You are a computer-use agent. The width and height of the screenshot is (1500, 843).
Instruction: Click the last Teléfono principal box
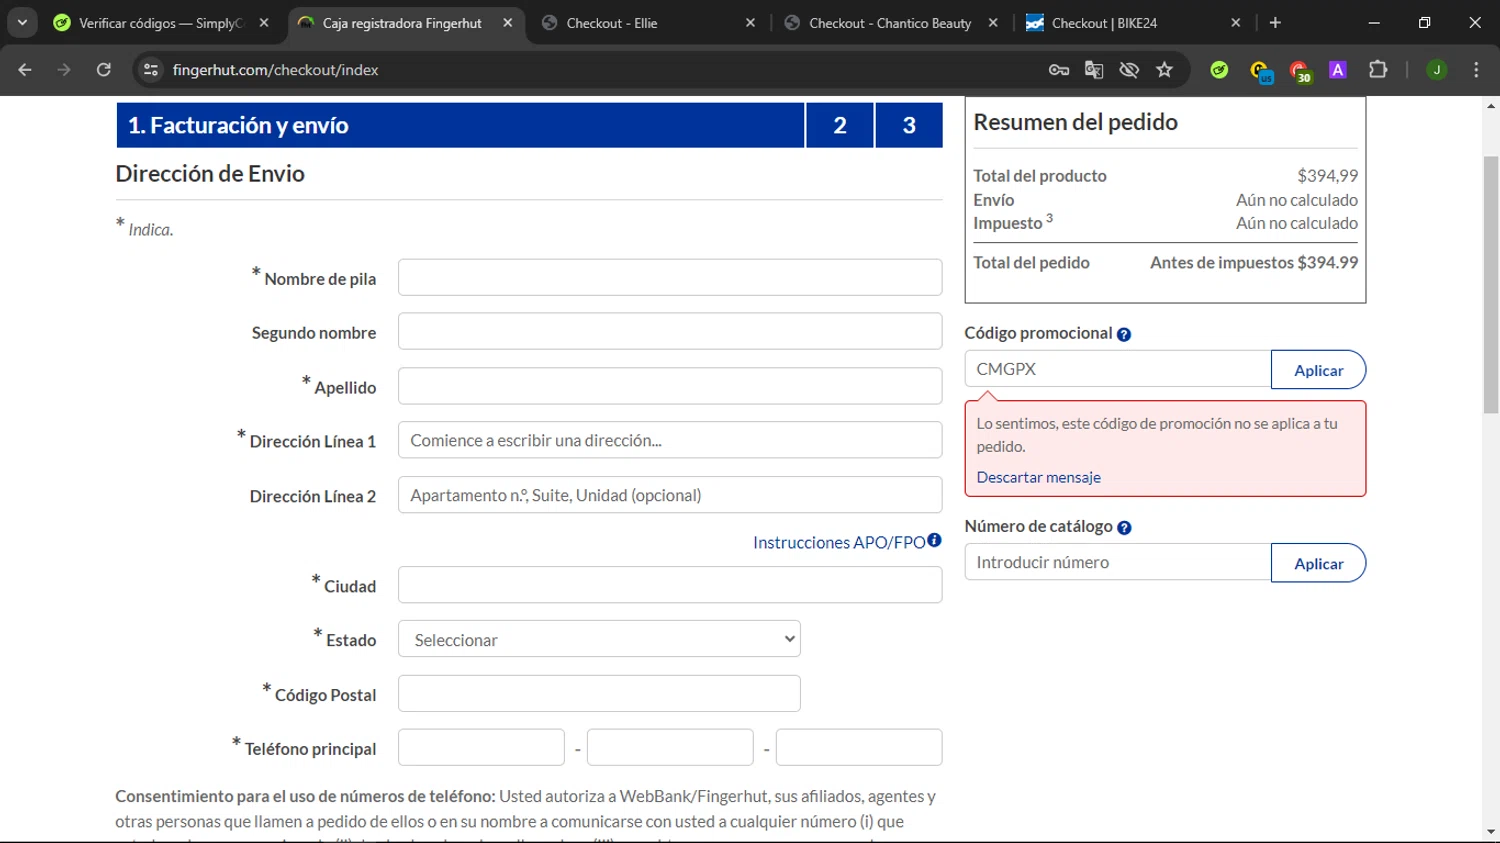[x=859, y=748]
